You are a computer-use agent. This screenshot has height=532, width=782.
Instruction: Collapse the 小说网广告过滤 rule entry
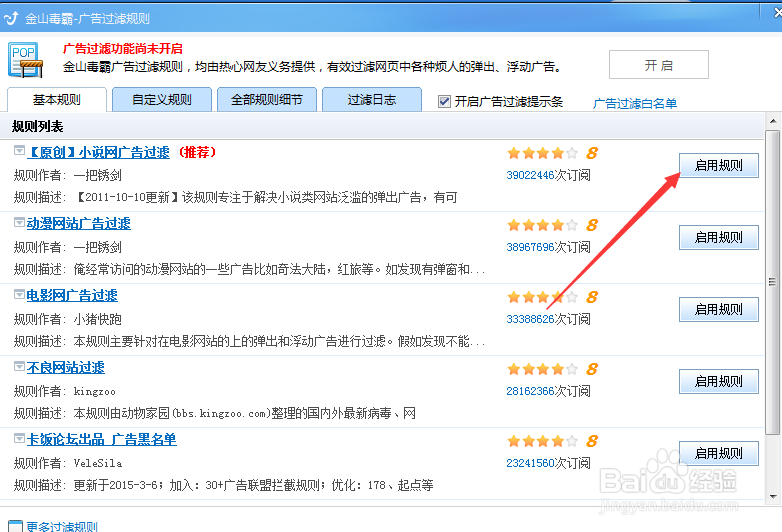pos(19,150)
